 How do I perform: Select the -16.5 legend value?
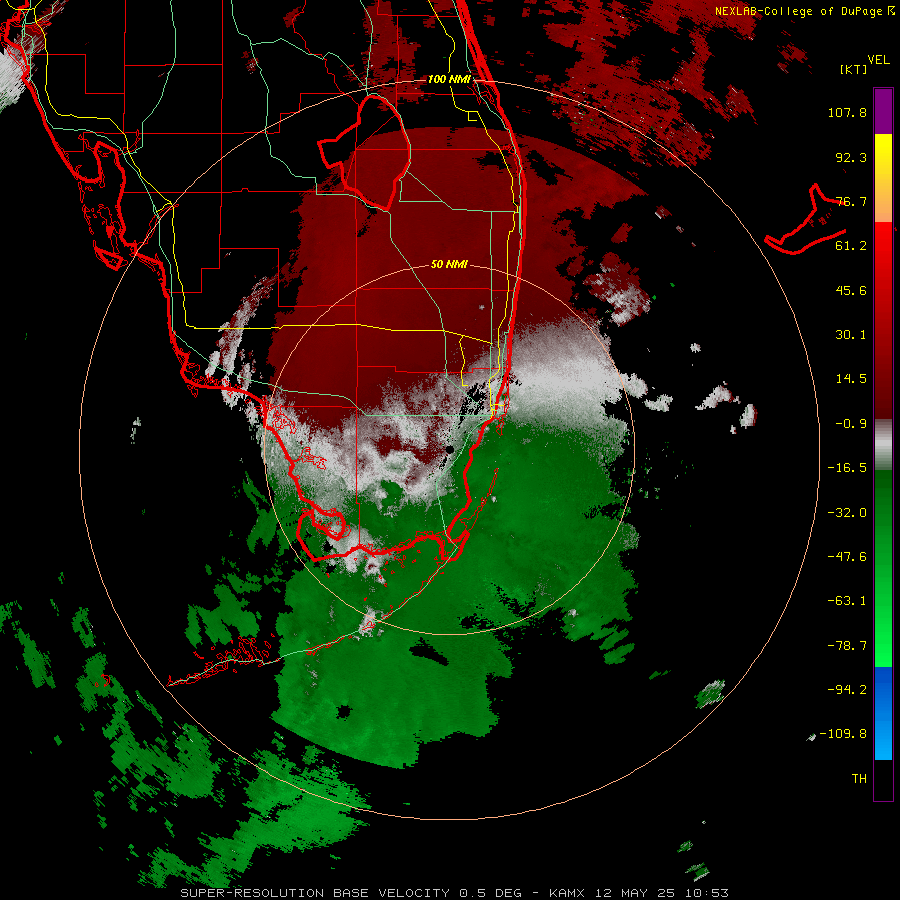pos(847,468)
